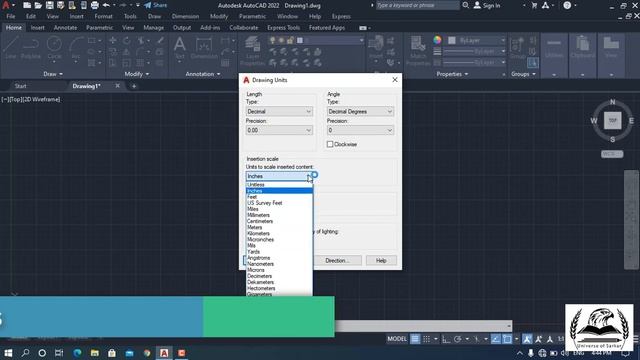Toggle object snap square icon in status bar
This screenshot has width=640, height=360.
coord(507,339)
